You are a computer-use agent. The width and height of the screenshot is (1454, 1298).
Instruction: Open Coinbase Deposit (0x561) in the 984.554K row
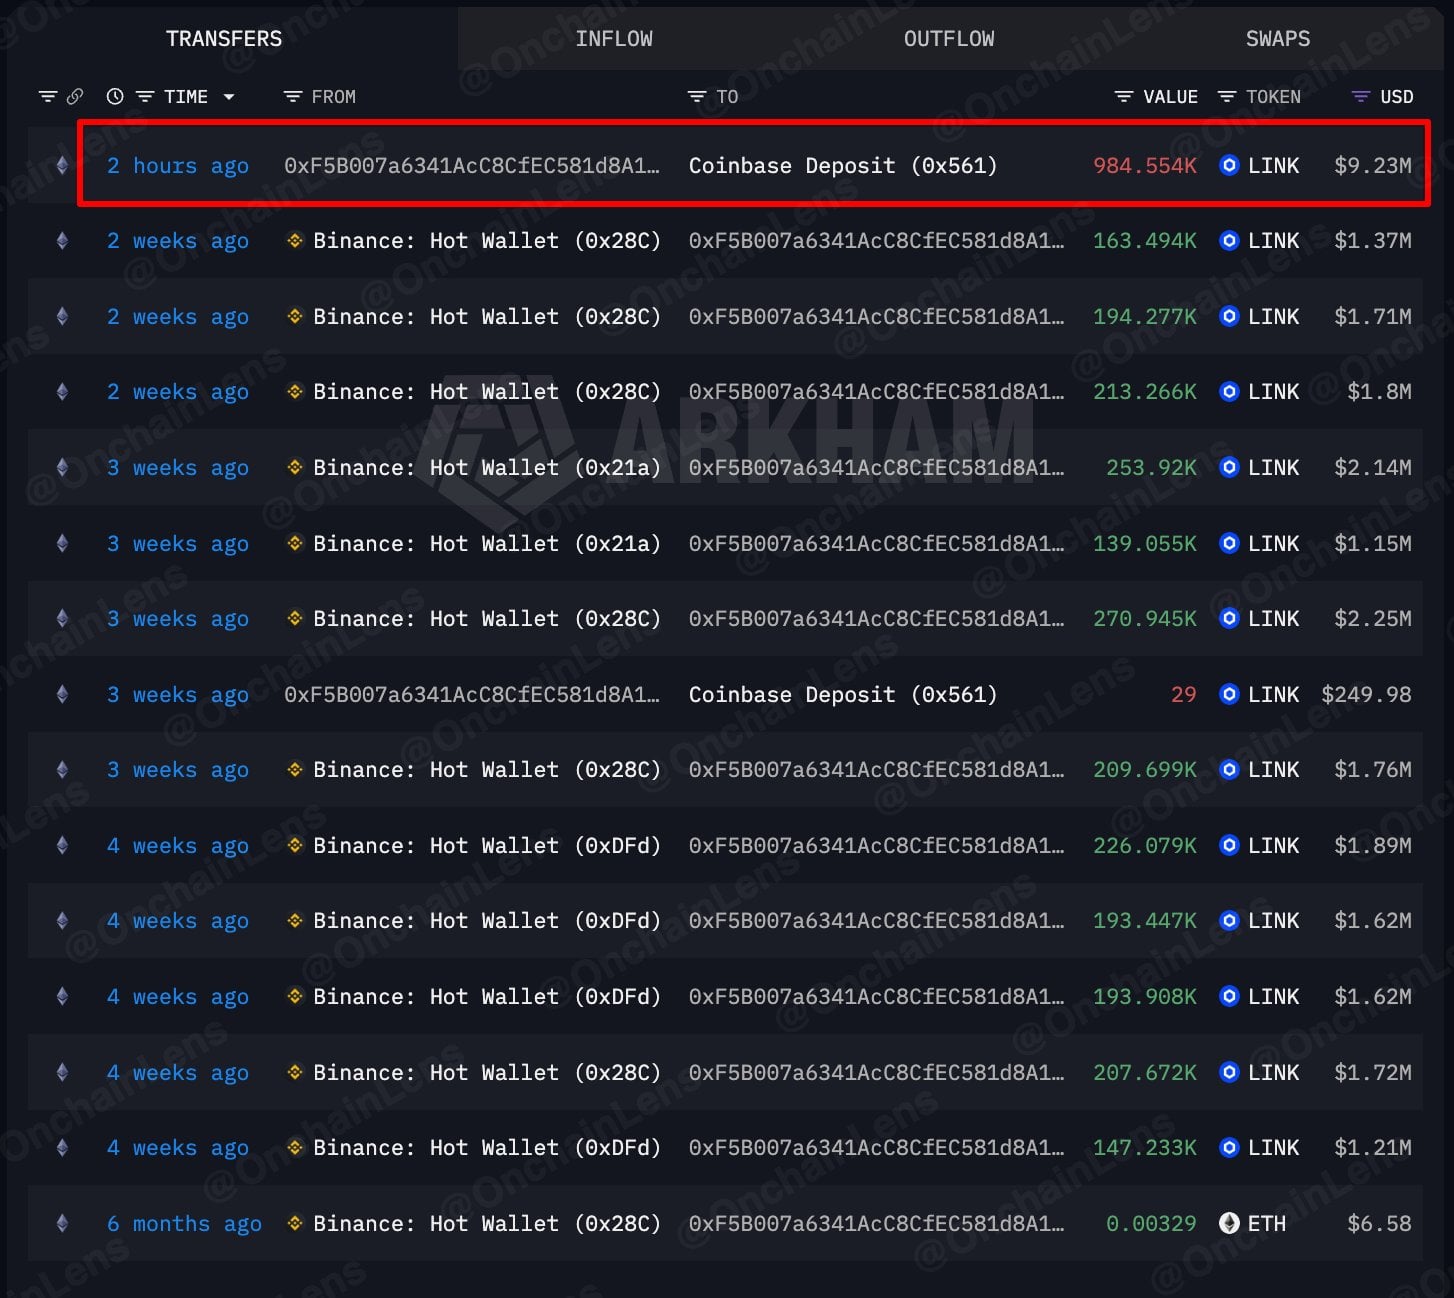click(843, 166)
